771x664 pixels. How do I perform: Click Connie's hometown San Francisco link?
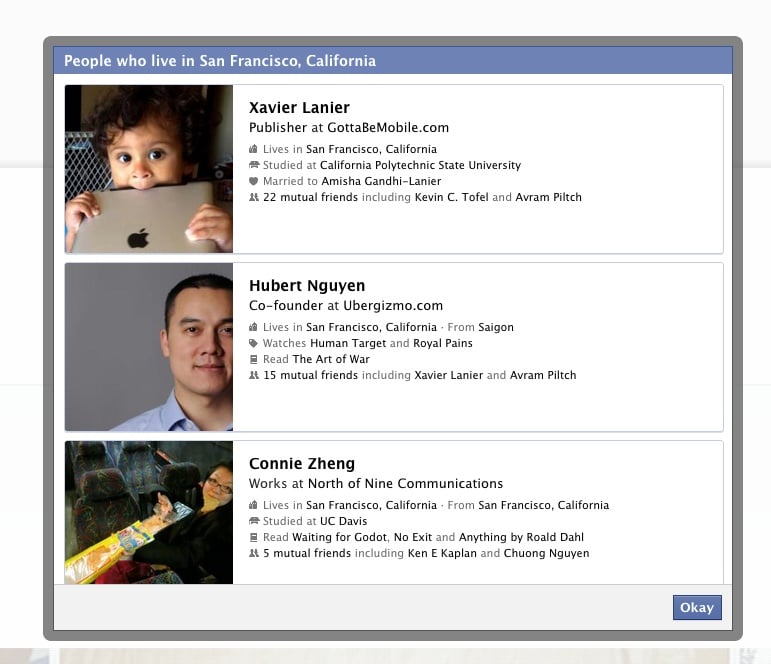pos(543,505)
